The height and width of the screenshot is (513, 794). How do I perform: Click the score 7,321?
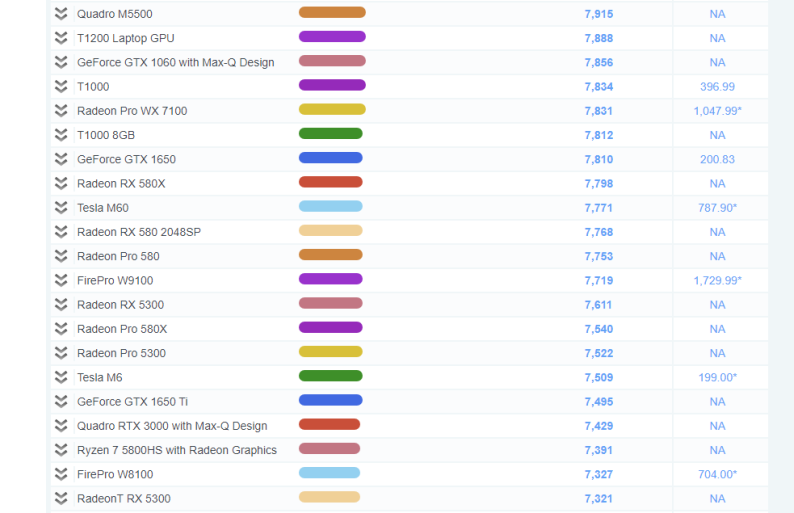tap(599, 499)
